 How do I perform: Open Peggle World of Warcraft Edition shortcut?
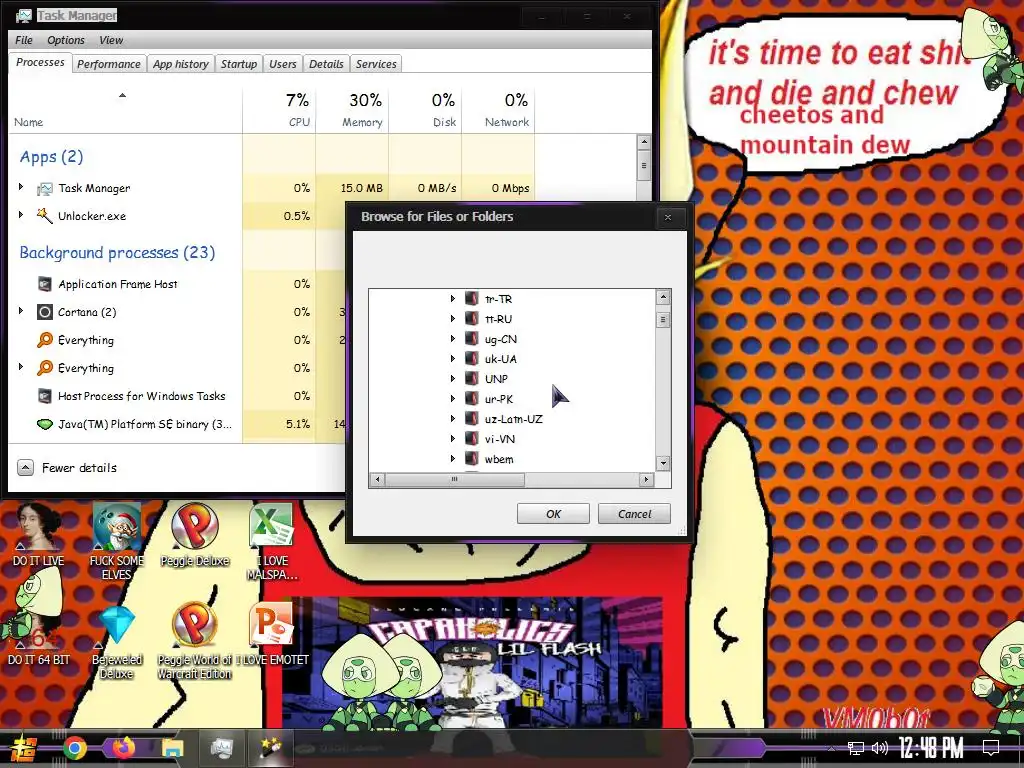(195, 641)
